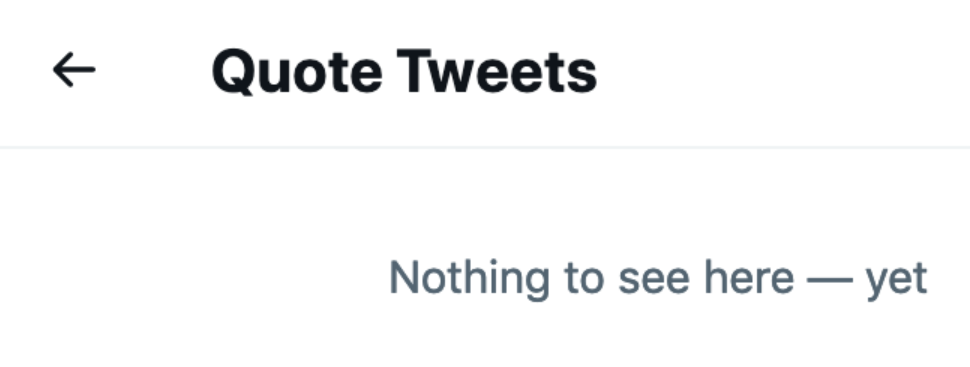Click the dash in the empty-state text
Screen dimensions: 970x367
coord(830,280)
